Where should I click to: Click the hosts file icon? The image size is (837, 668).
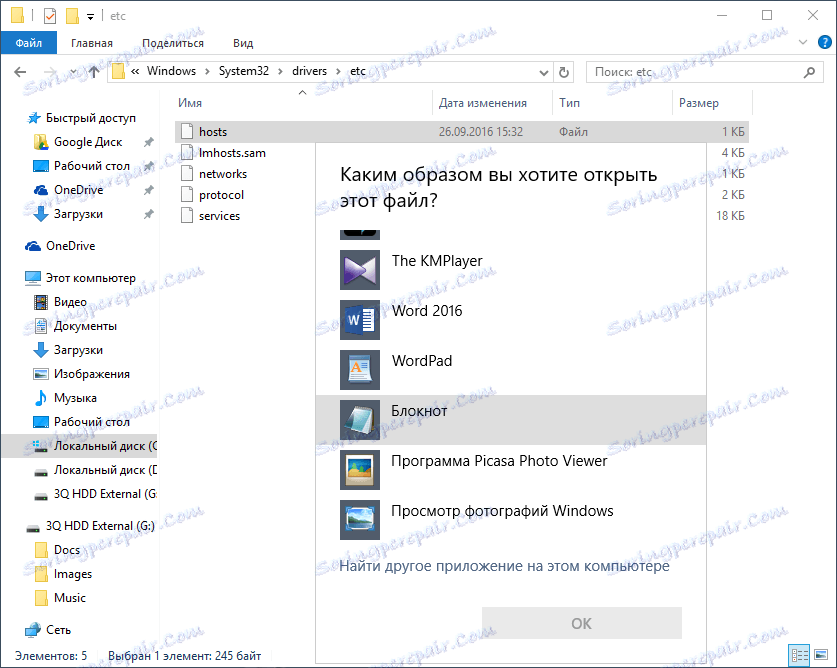pyautogui.click(x=187, y=131)
